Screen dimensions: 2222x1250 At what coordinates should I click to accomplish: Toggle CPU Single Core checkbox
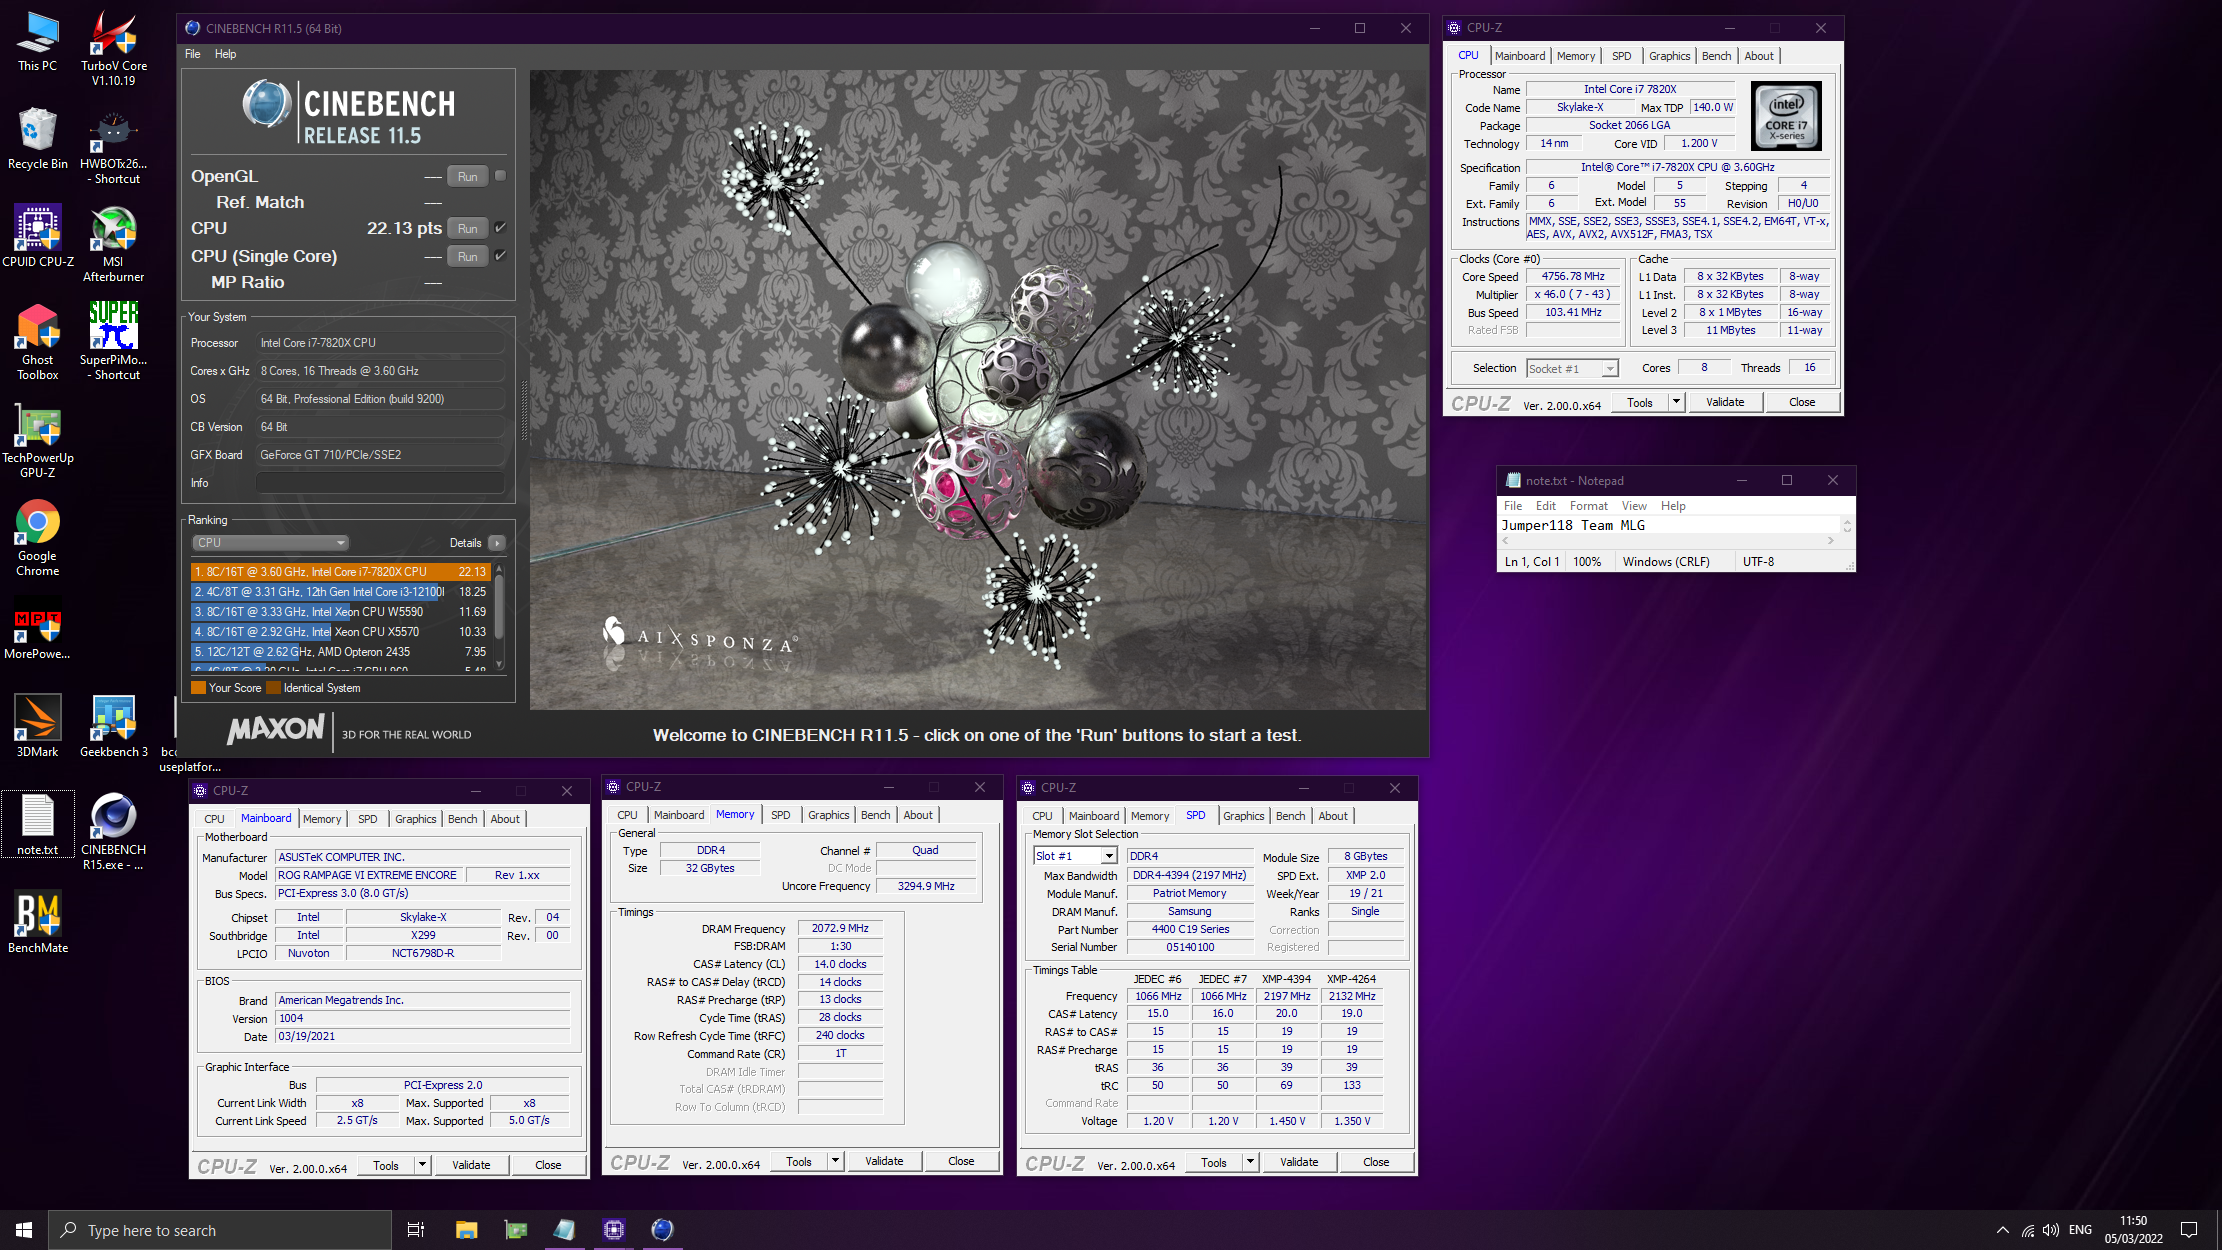(501, 256)
